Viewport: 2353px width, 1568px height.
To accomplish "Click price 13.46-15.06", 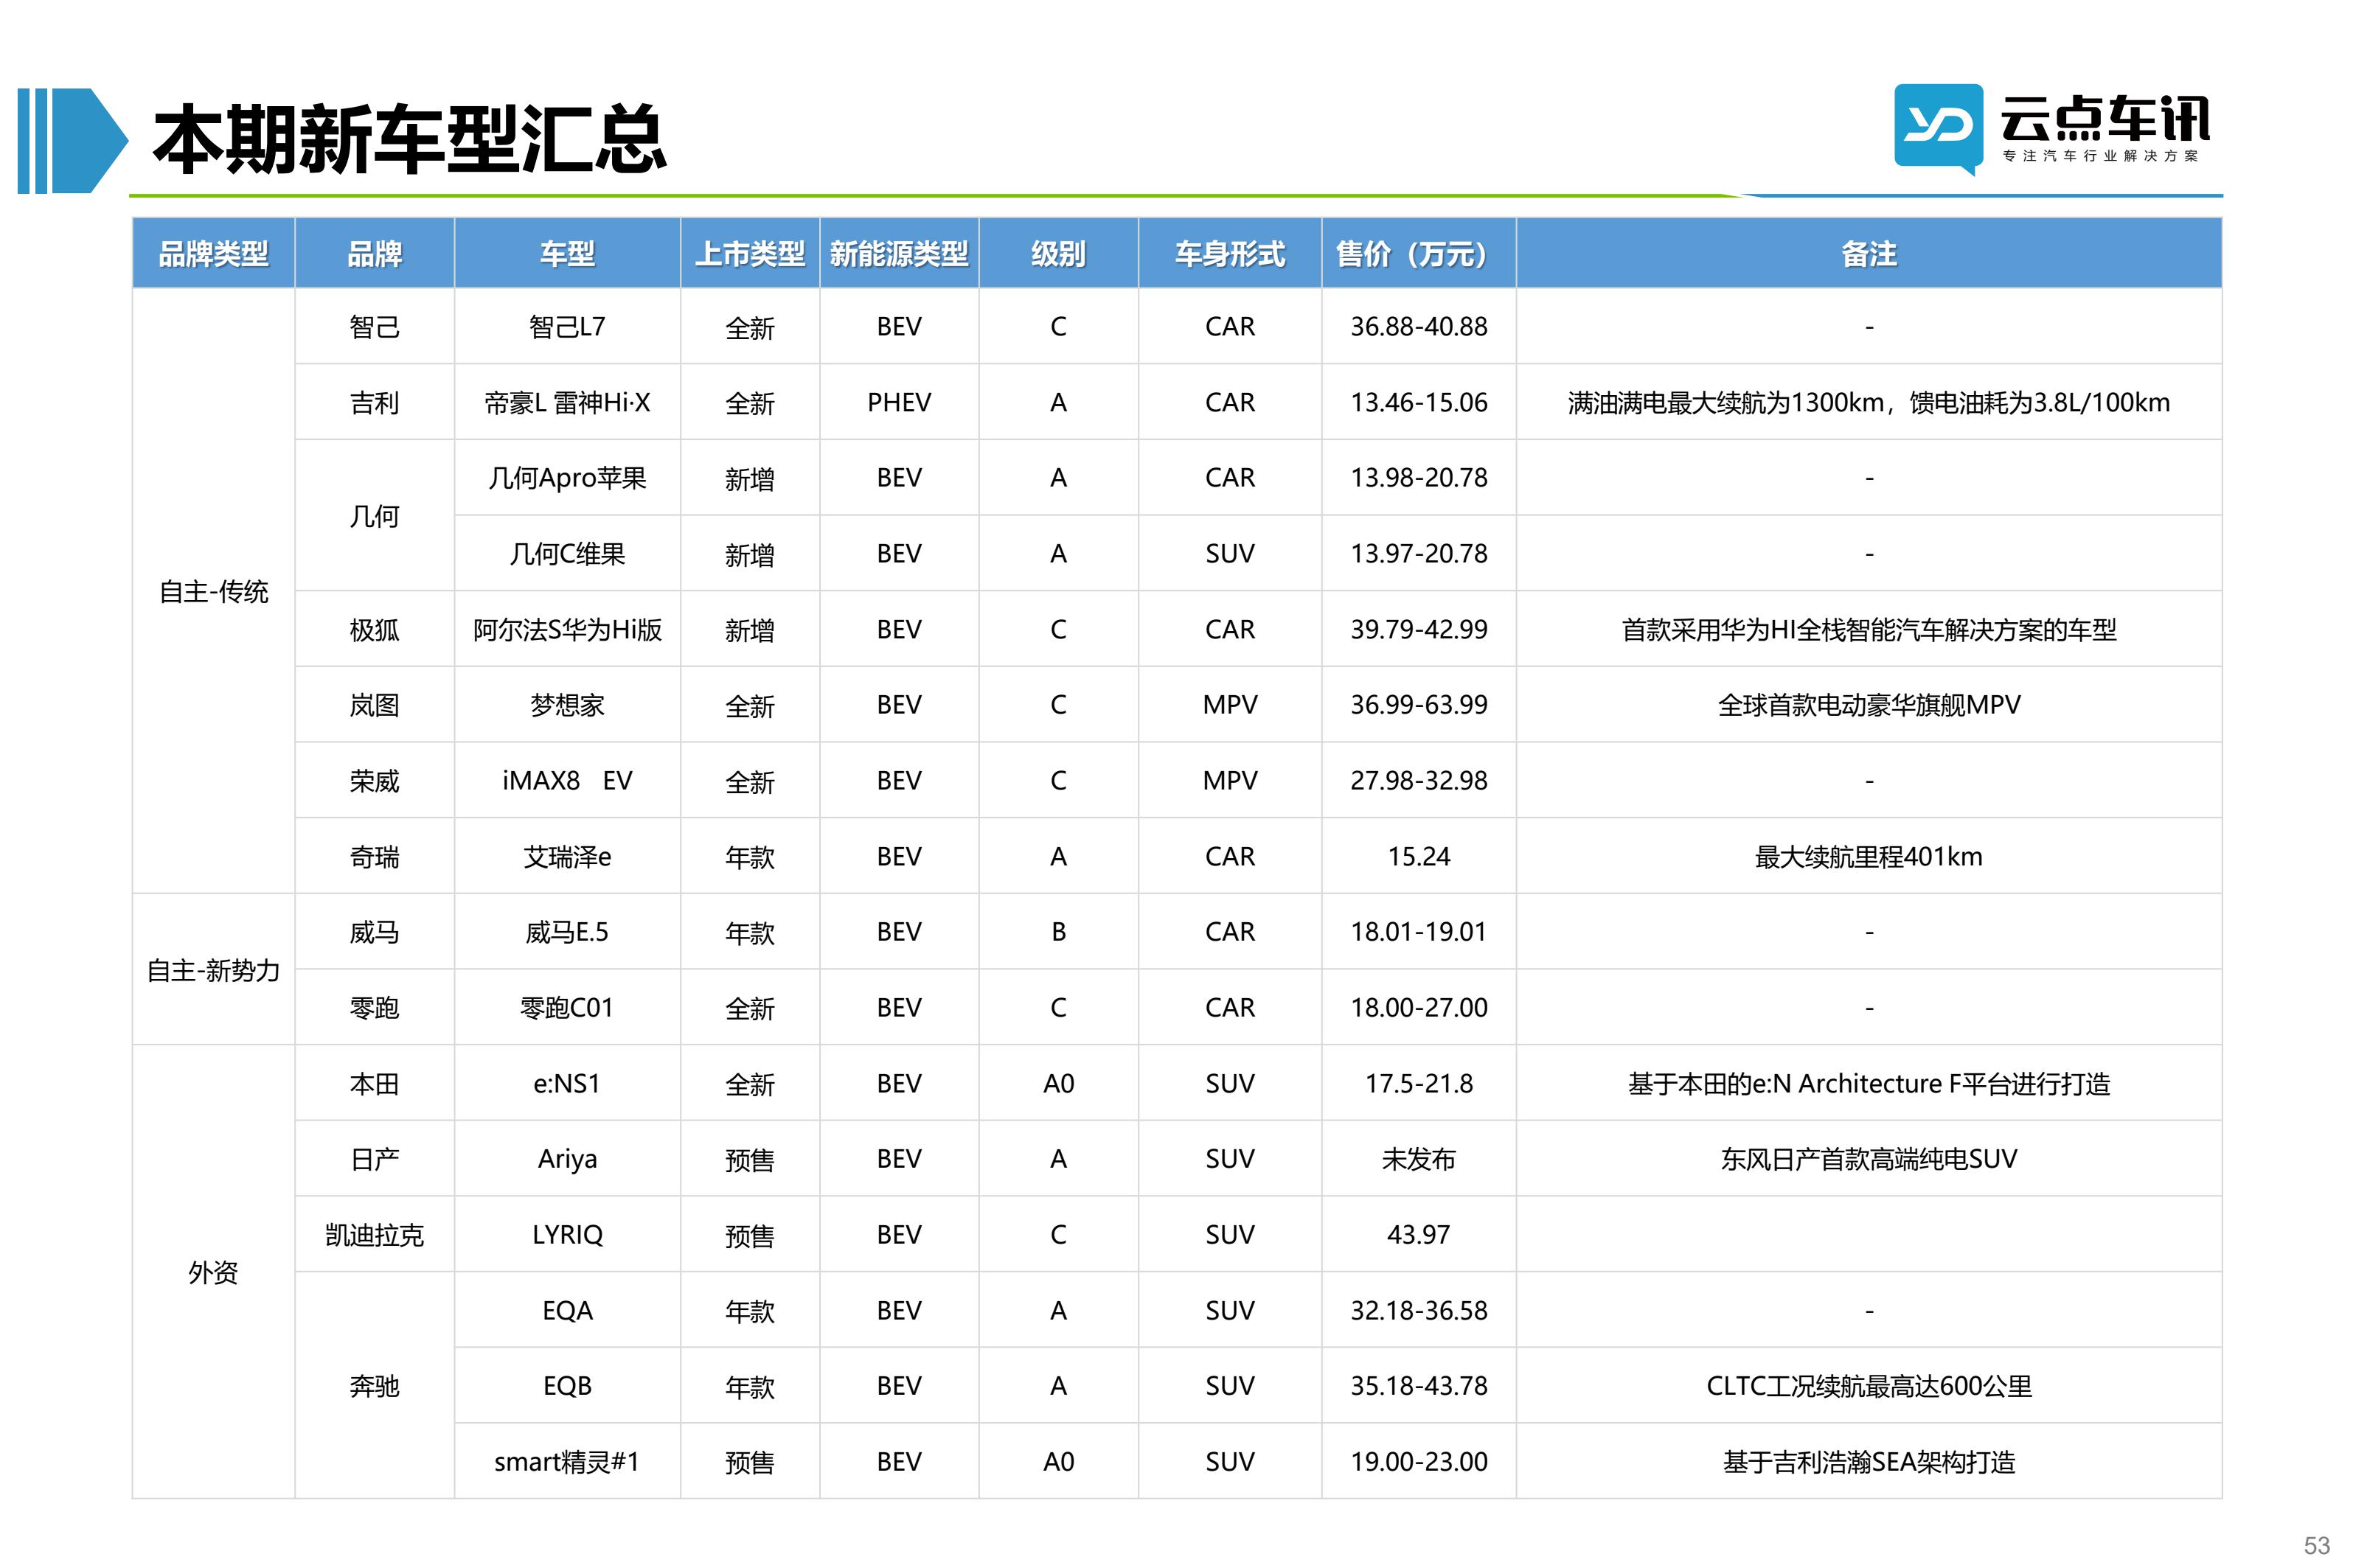I will pos(1418,403).
